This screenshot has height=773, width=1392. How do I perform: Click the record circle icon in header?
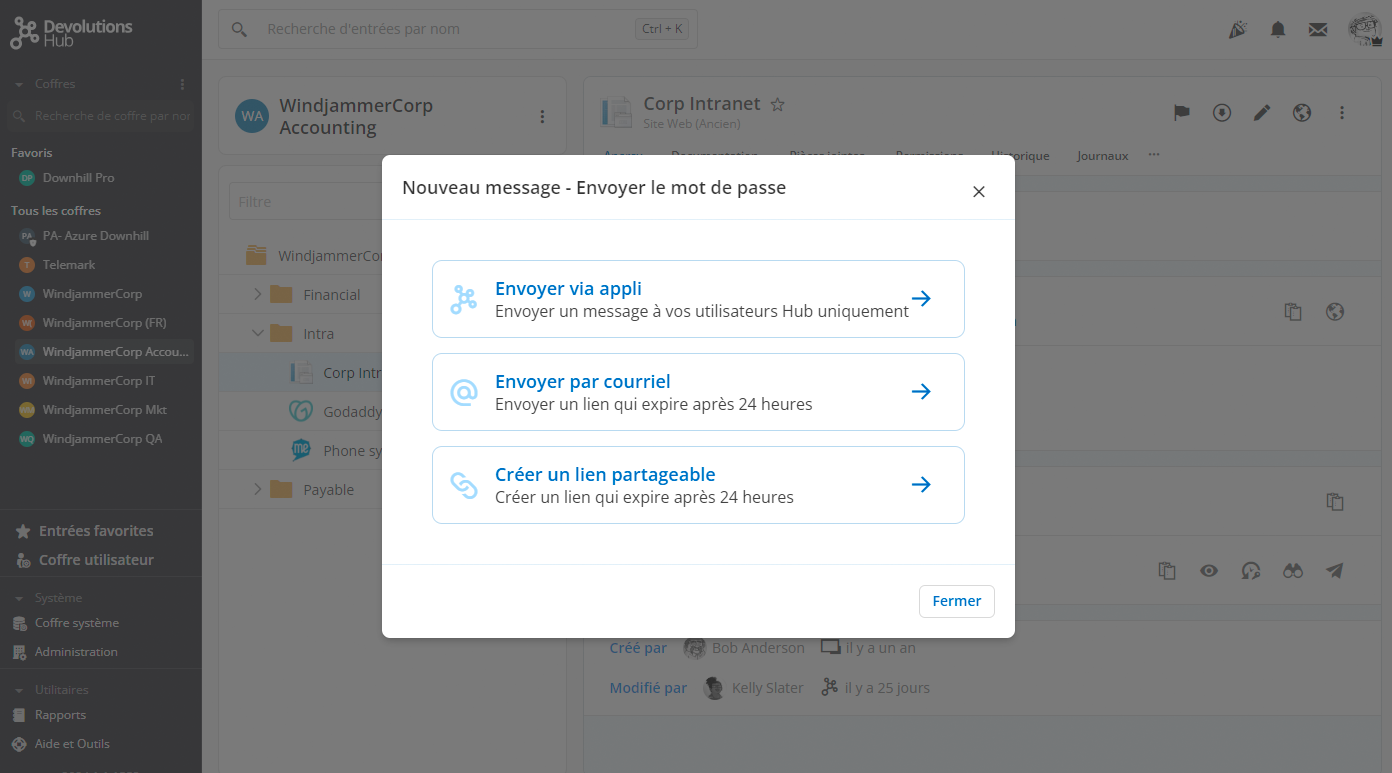1222,113
